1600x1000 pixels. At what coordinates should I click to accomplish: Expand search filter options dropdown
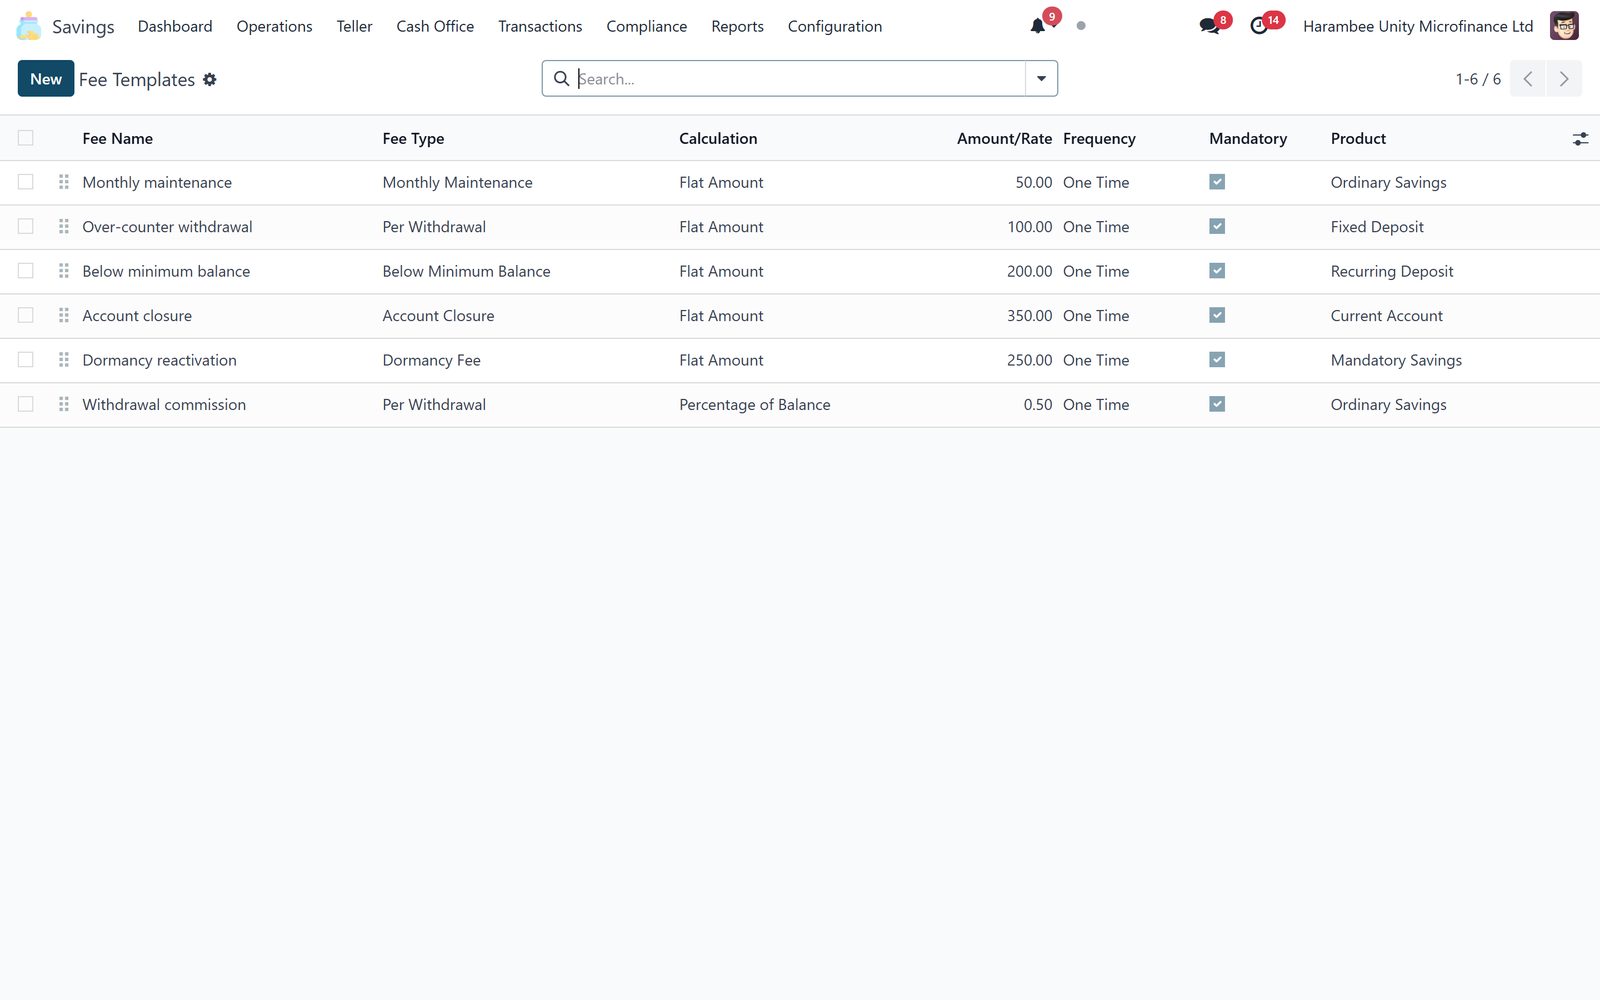pyautogui.click(x=1041, y=79)
